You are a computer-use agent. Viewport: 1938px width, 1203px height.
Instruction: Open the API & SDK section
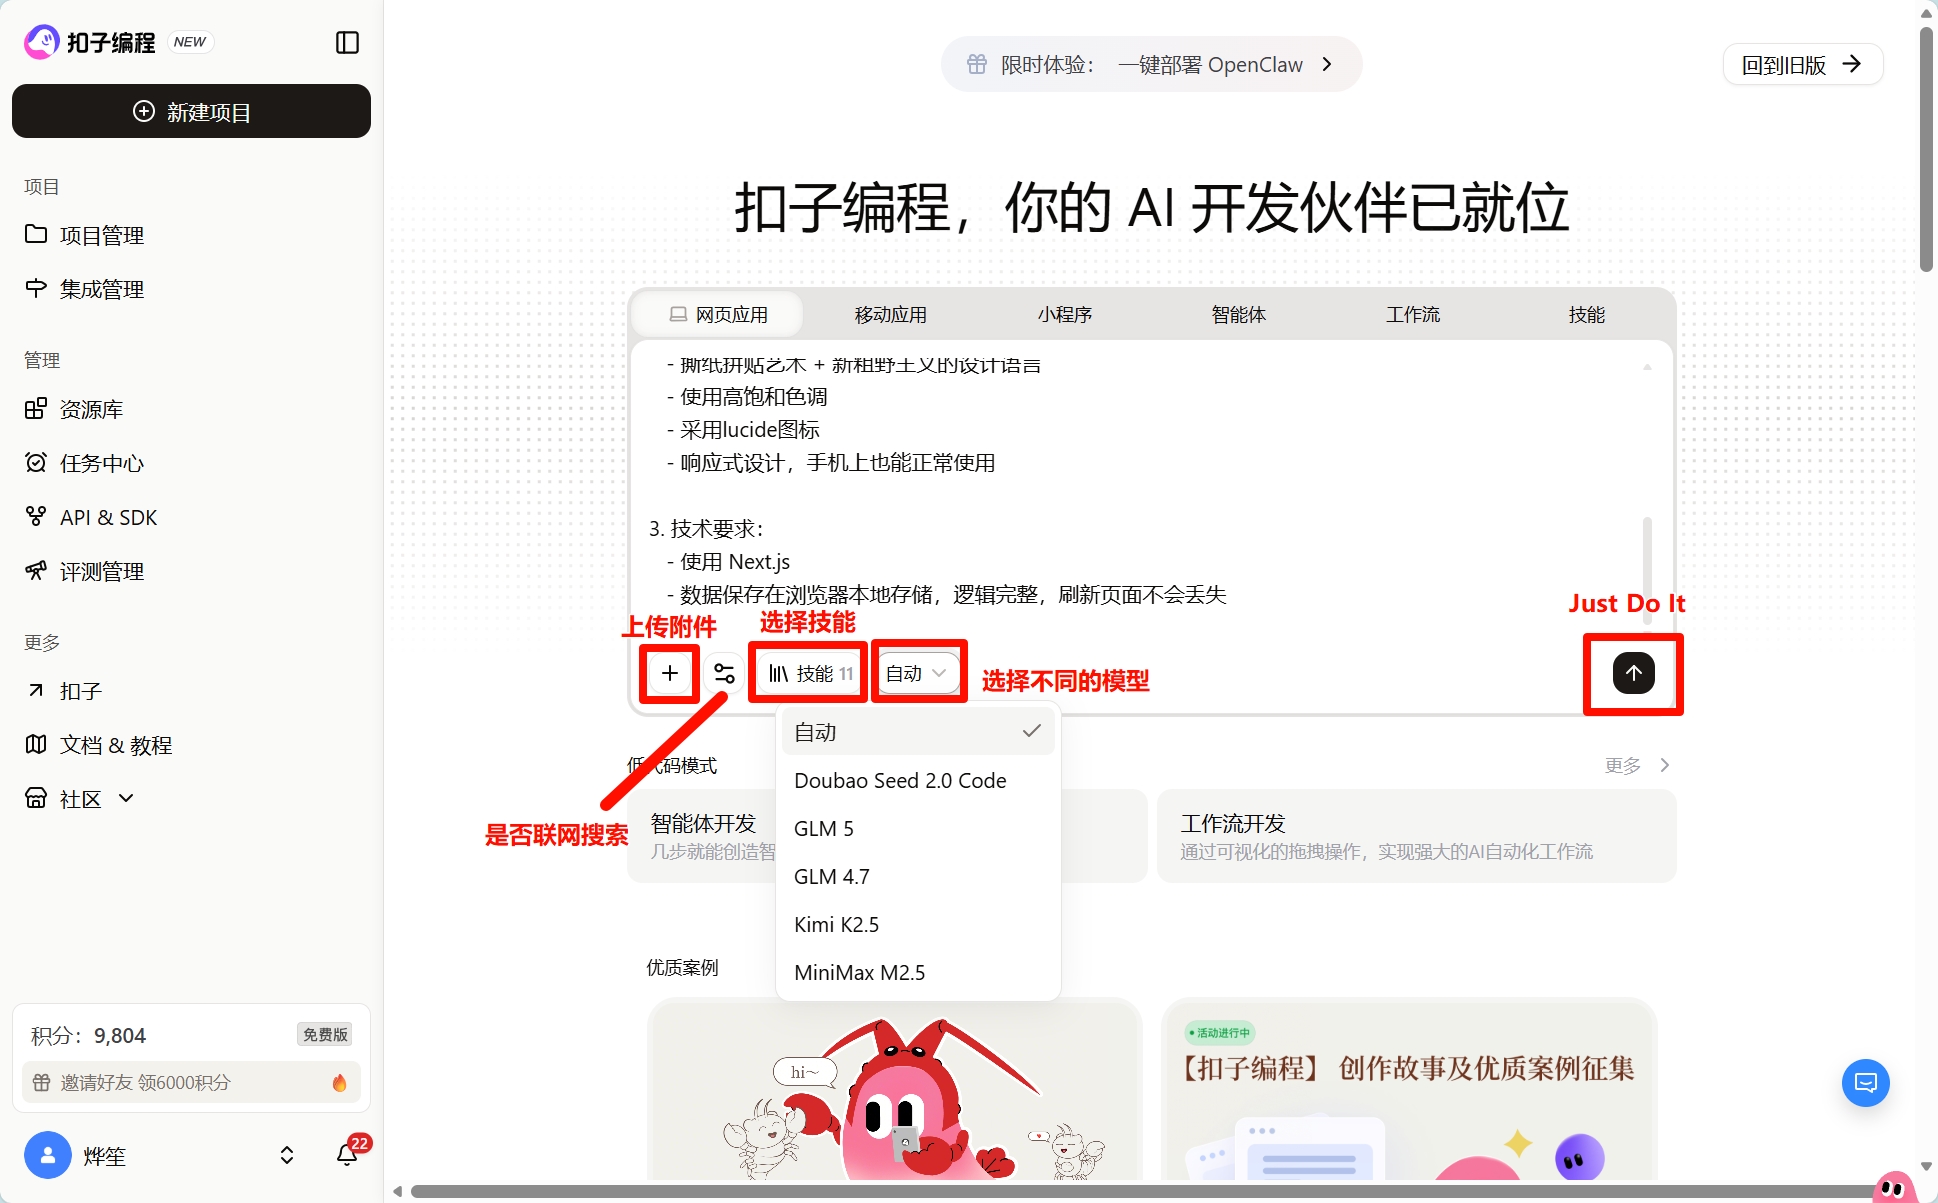click(108, 516)
